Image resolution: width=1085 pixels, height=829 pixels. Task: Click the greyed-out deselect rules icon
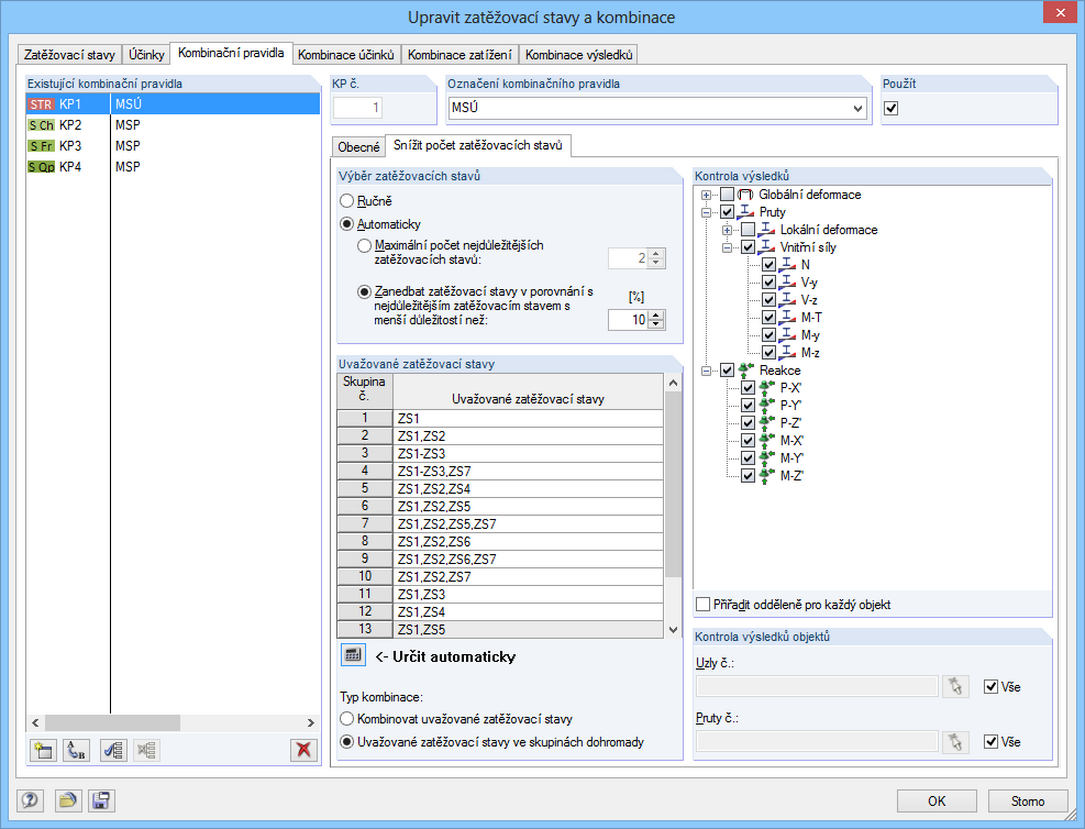pyautogui.click(x=147, y=750)
